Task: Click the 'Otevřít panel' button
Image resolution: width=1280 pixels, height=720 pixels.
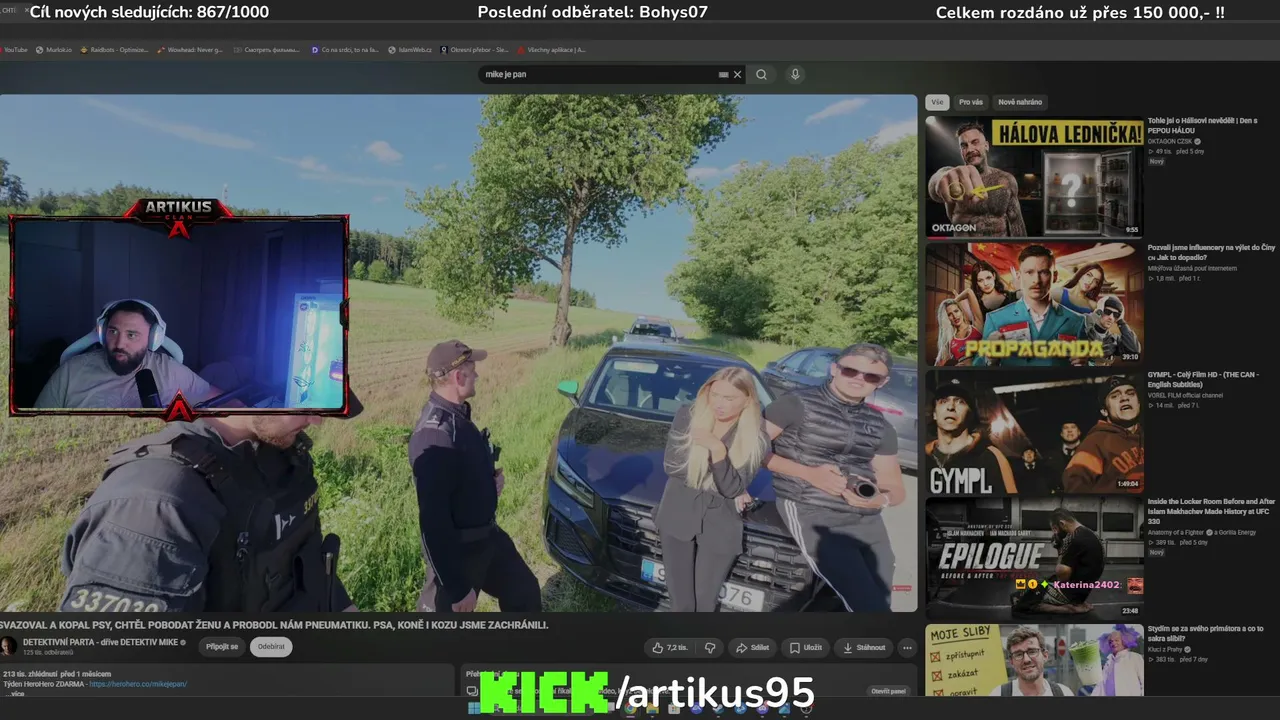Action: [888, 691]
